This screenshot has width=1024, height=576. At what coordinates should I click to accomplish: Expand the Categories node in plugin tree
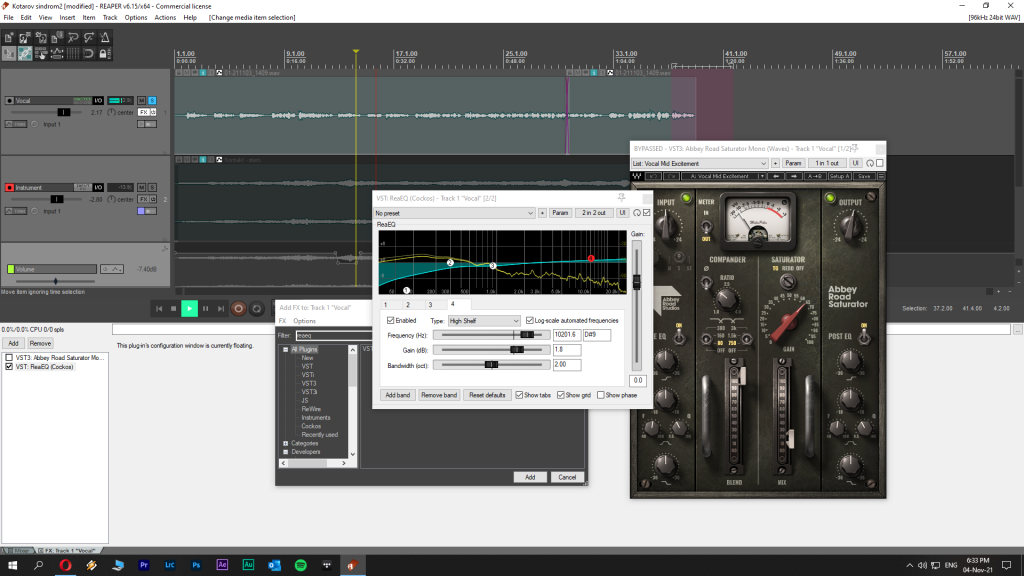(286, 442)
